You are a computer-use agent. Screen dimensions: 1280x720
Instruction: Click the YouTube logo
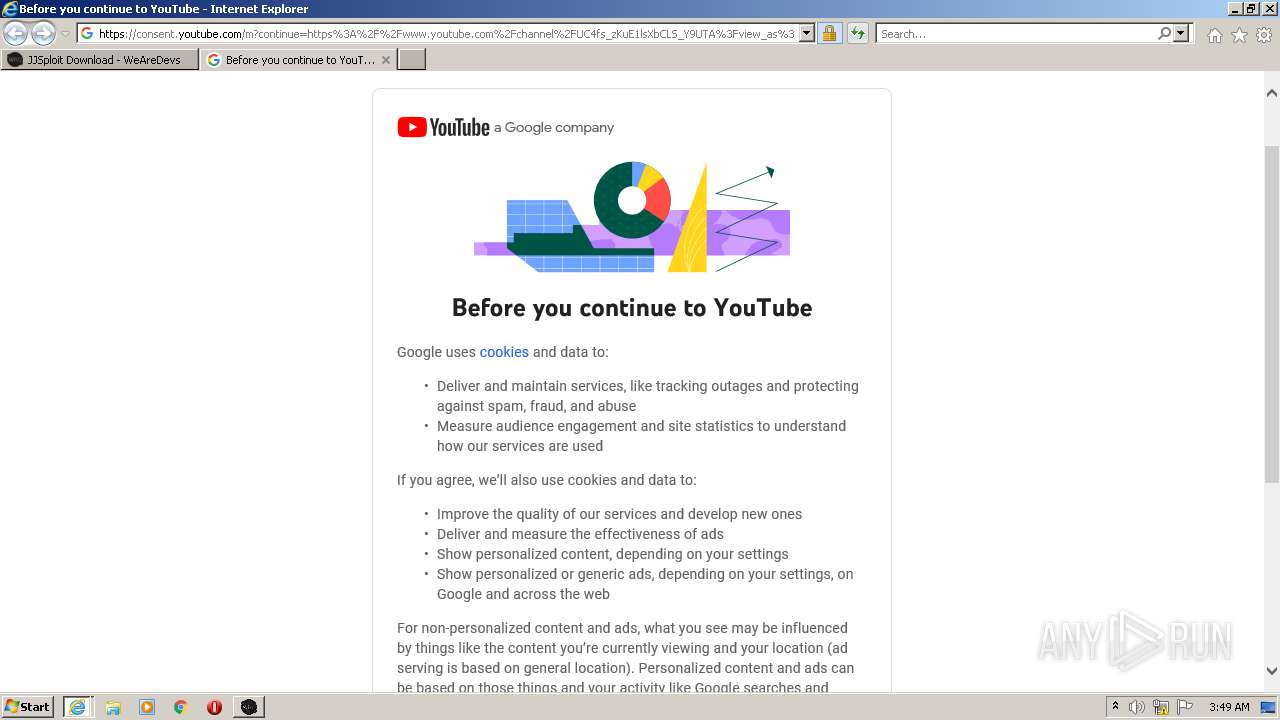pos(443,127)
